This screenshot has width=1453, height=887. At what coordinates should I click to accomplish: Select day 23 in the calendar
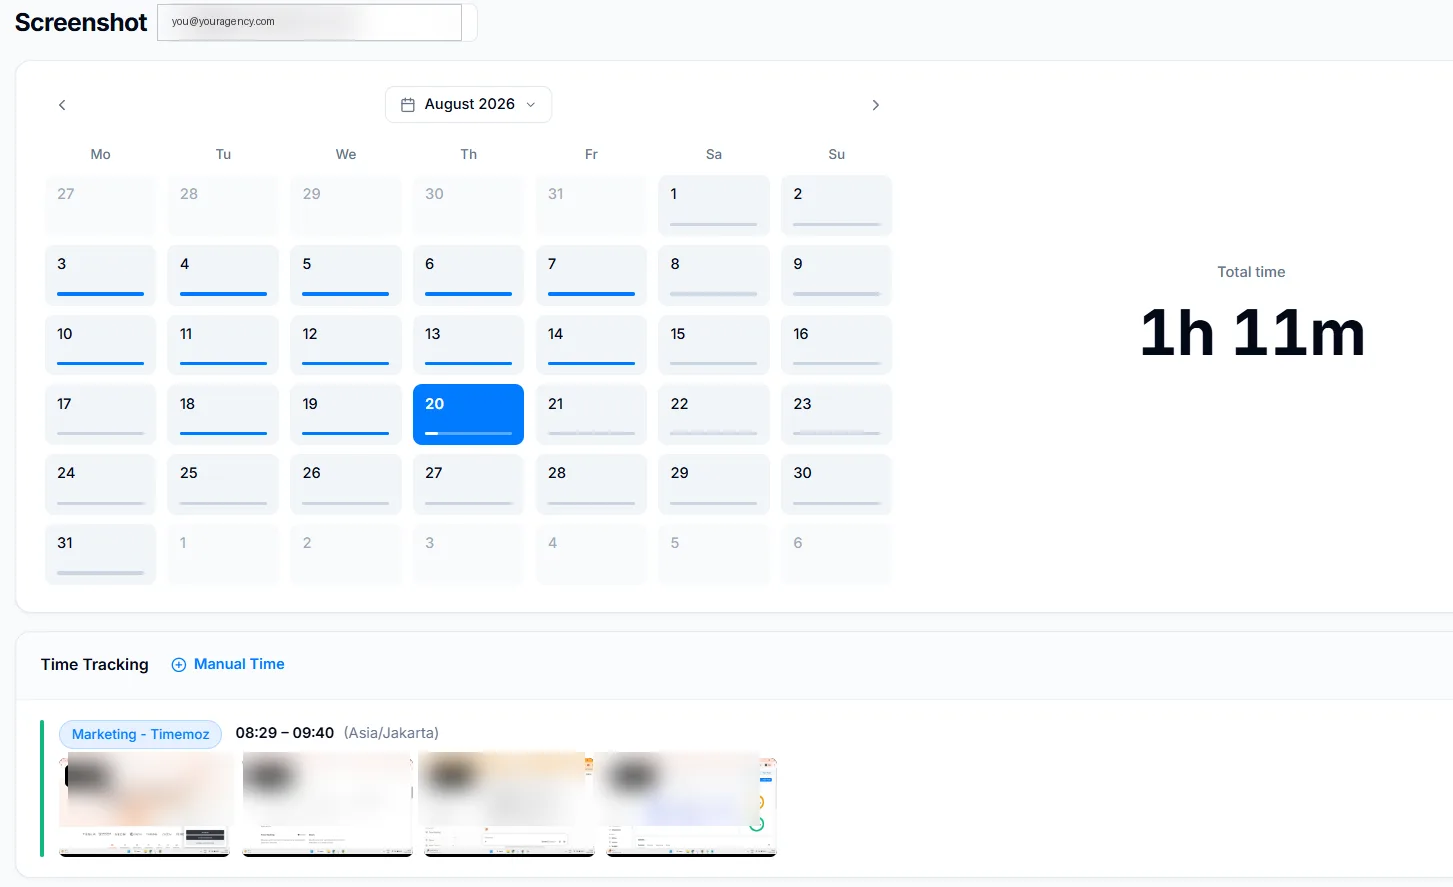(836, 414)
